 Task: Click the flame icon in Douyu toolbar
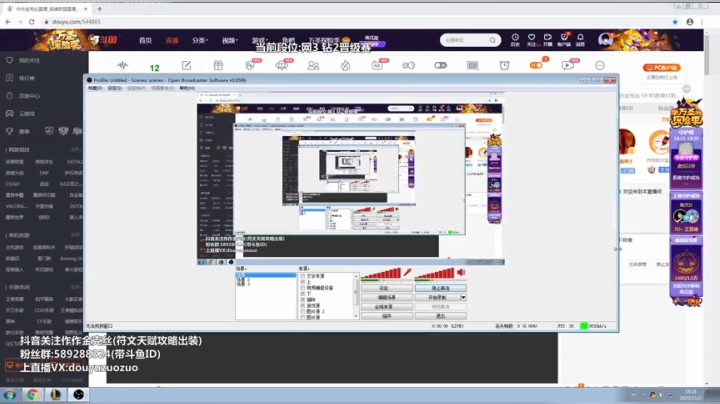coord(345,65)
